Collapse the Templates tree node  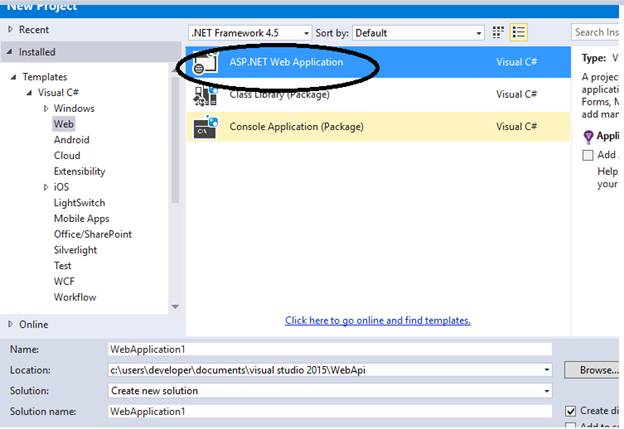(x=14, y=77)
